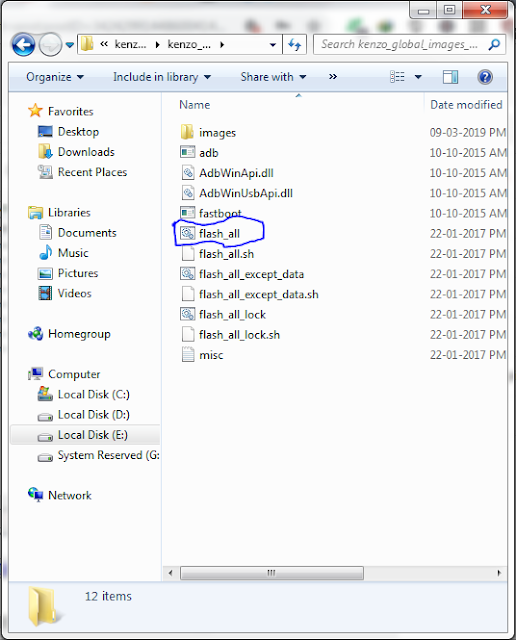Click the '12 items' status text
Viewport: 516px width, 640px height.
point(108,596)
